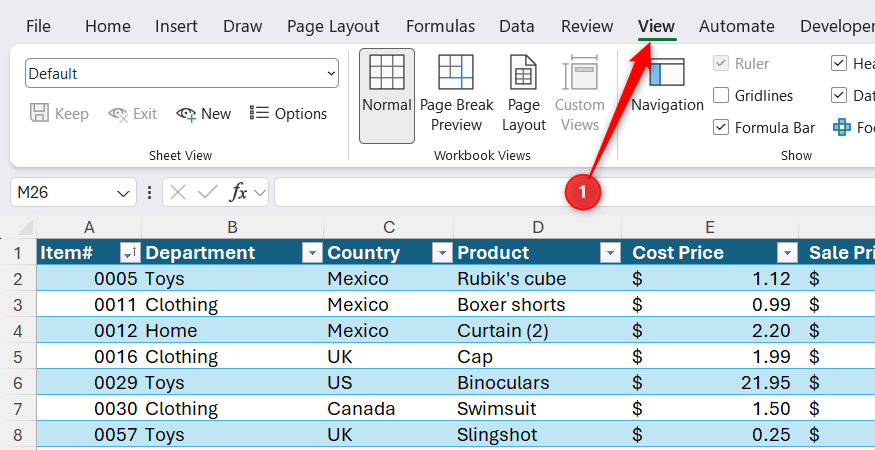Open the Item# filter dropdown
The width and height of the screenshot is (875, 450).
pyautogui.click(x=129, y=253)
